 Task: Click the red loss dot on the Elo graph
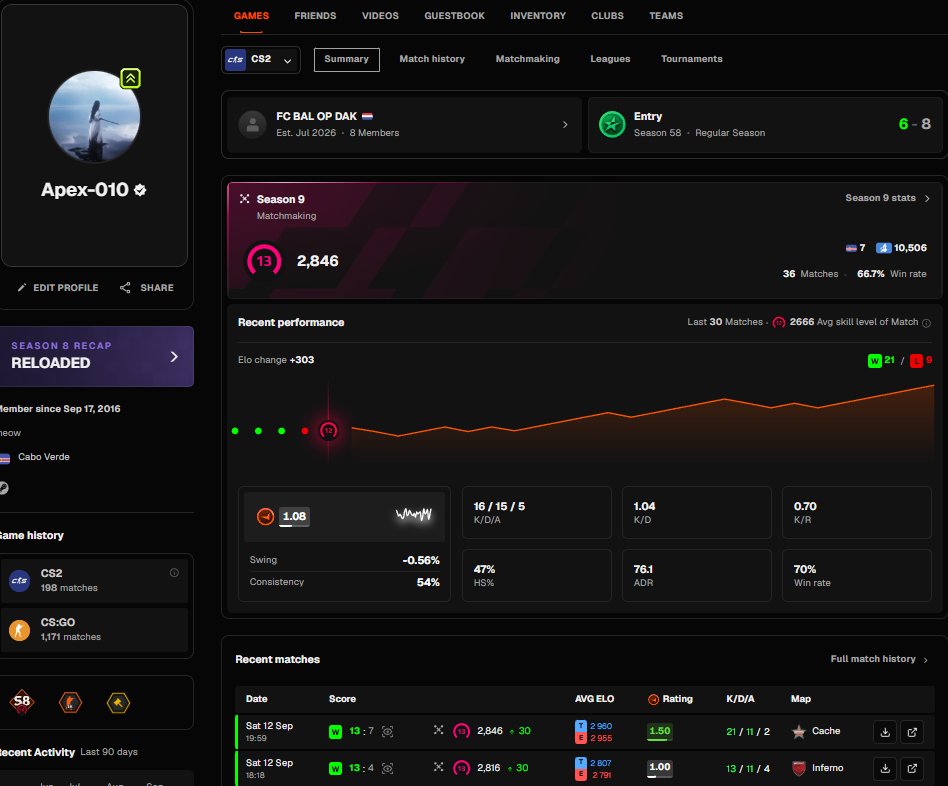[x=305, y=431]
